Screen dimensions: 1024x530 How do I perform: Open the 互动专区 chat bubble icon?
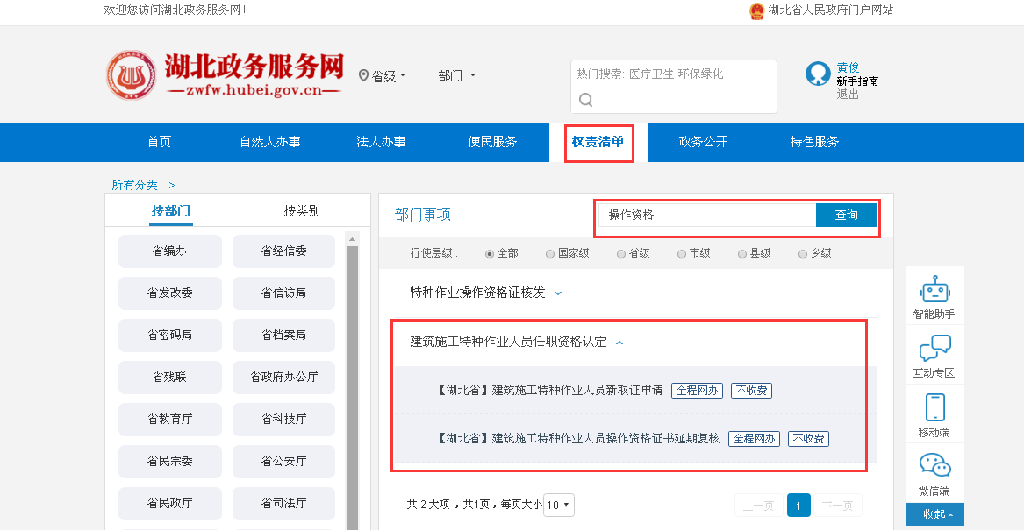point(934,350)
